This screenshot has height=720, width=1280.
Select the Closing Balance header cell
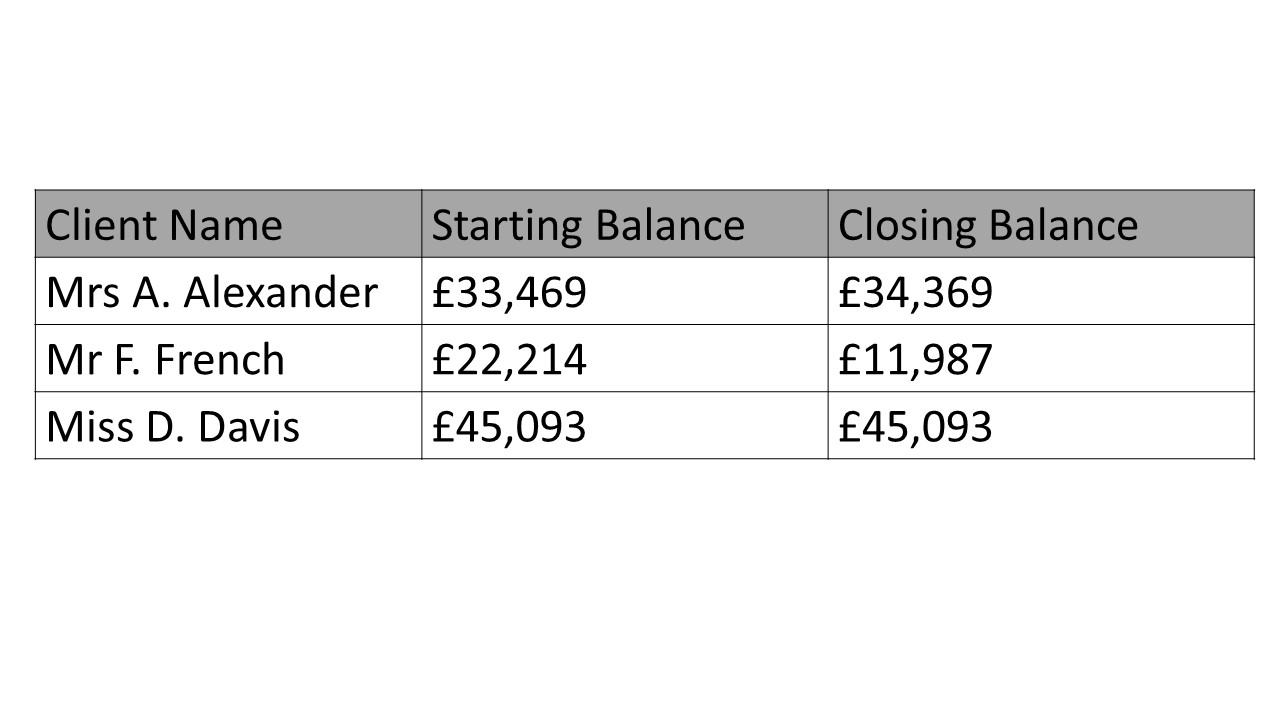(1041, 223)
